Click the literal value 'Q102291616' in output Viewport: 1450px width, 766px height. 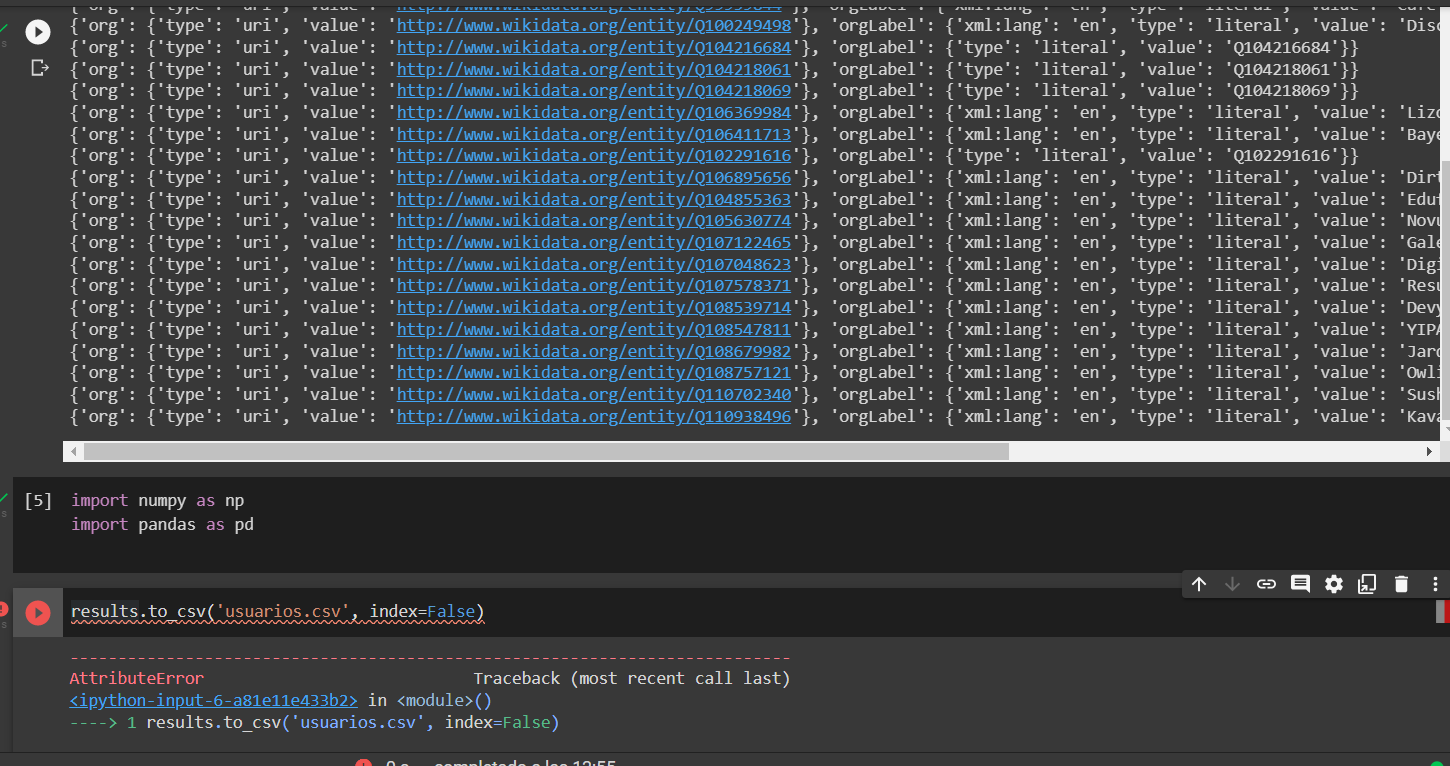coord(1282,155)
